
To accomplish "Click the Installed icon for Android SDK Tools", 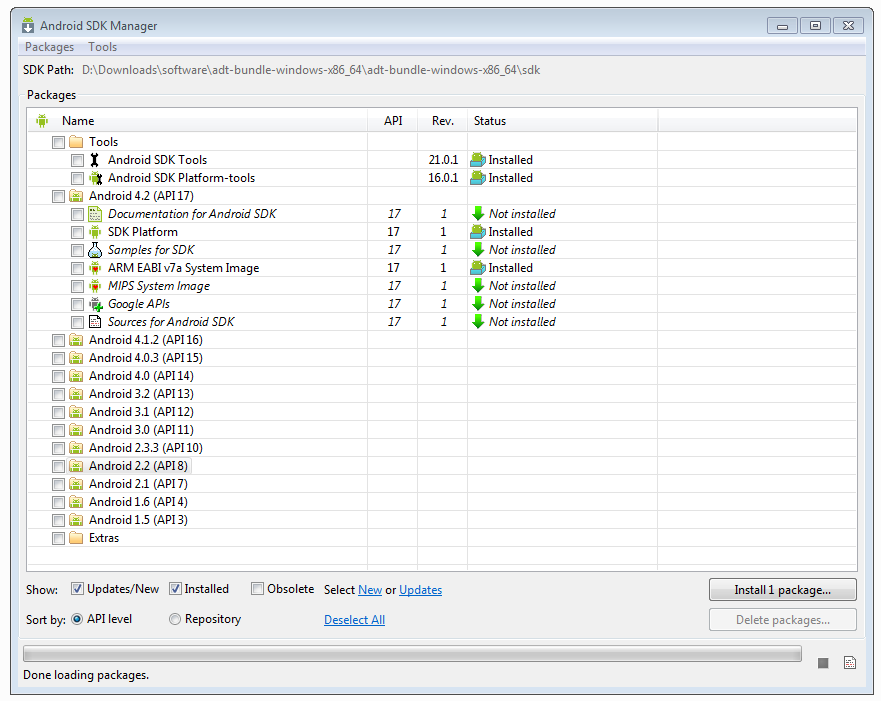I will pyautogui.click(x=478, y=160).
